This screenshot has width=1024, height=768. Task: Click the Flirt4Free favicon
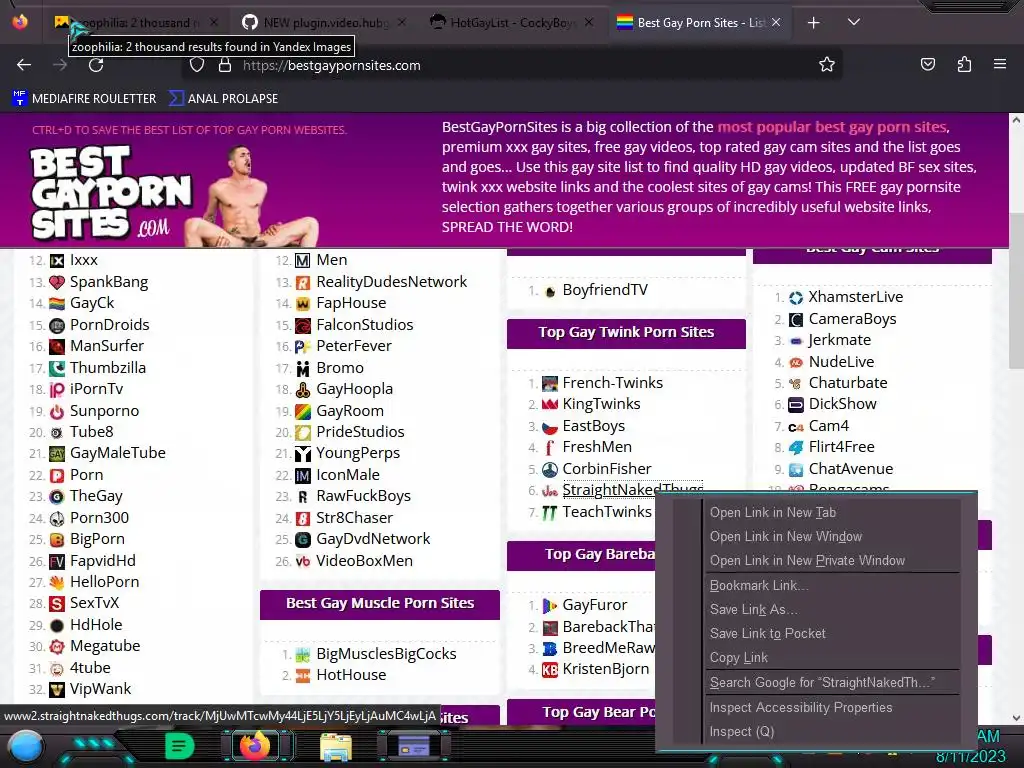click(x=795, y=448)
